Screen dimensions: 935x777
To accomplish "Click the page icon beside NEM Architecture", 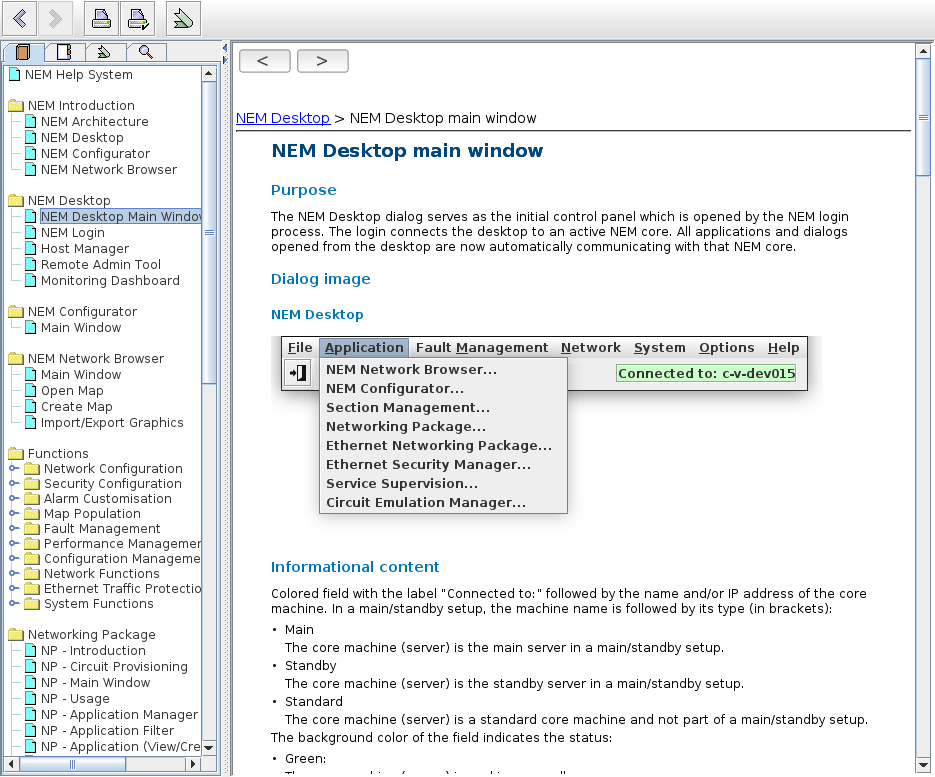I will point(31,122).
